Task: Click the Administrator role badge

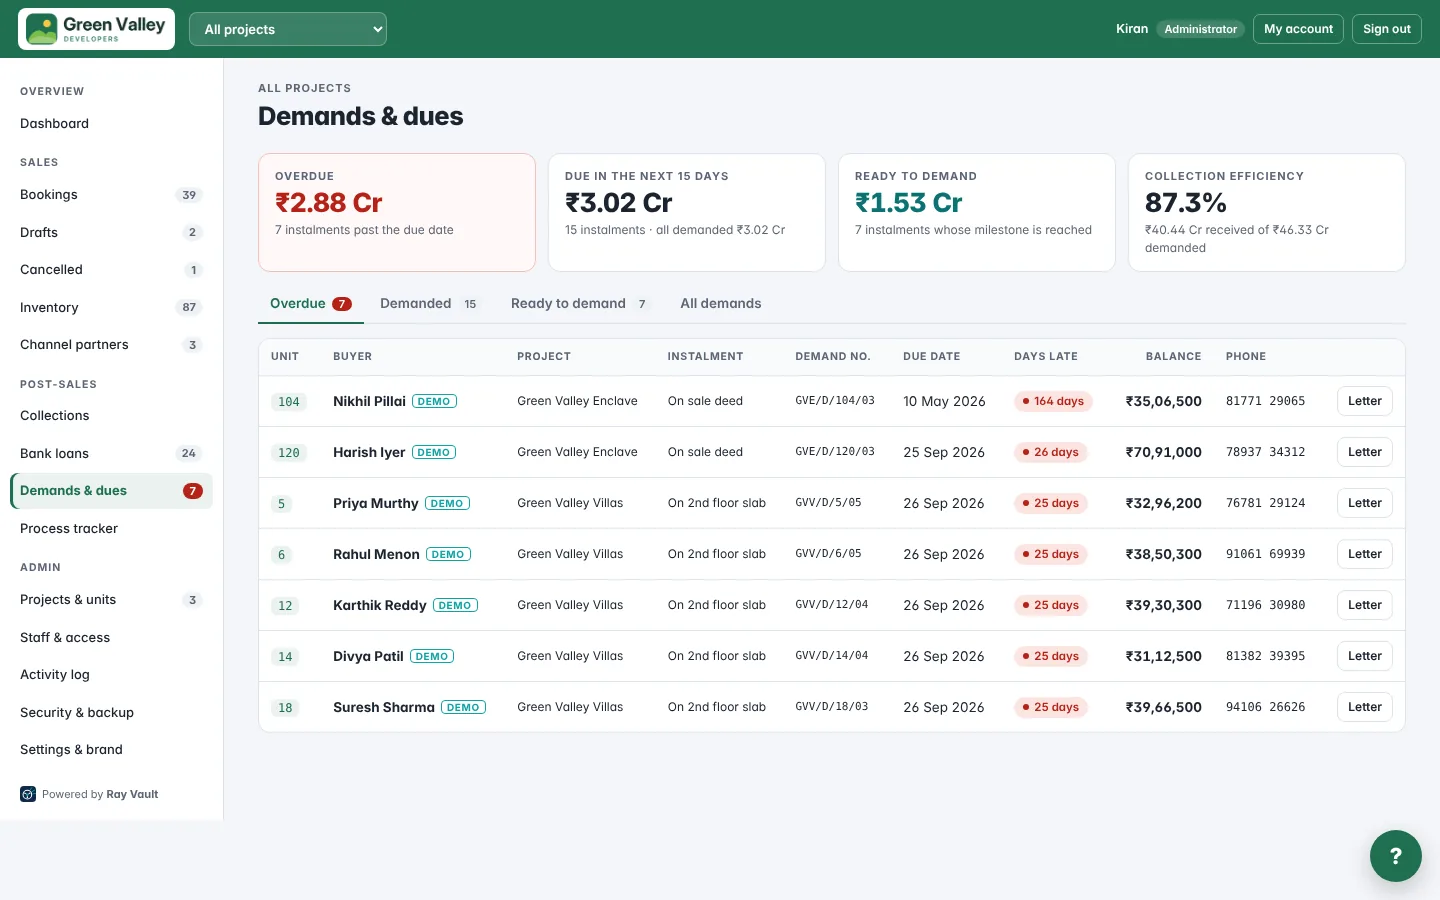Action: (1200, 29)
